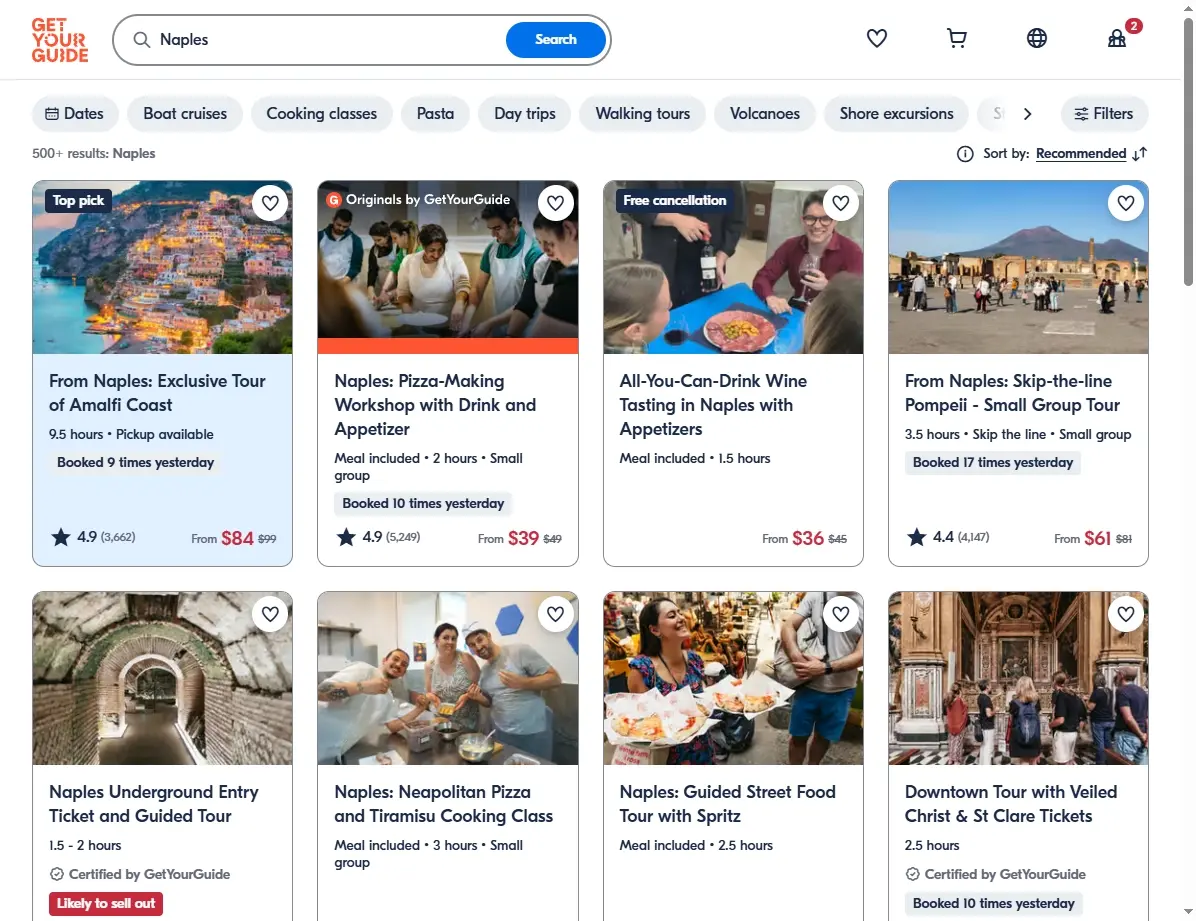This screenshot has width=1196, height=921.
Task: Click the Top pick badge
Action: point(79,201)
